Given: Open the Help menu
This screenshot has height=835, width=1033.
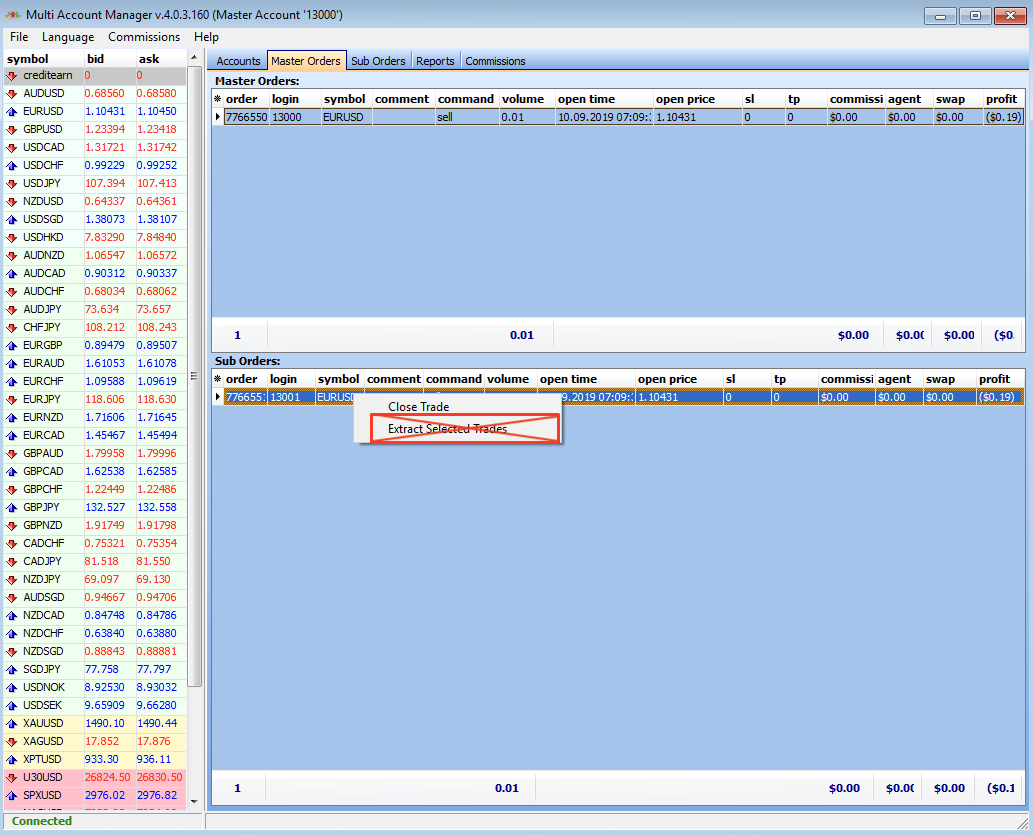Looking at the screenshot, I should pos(206,37).
